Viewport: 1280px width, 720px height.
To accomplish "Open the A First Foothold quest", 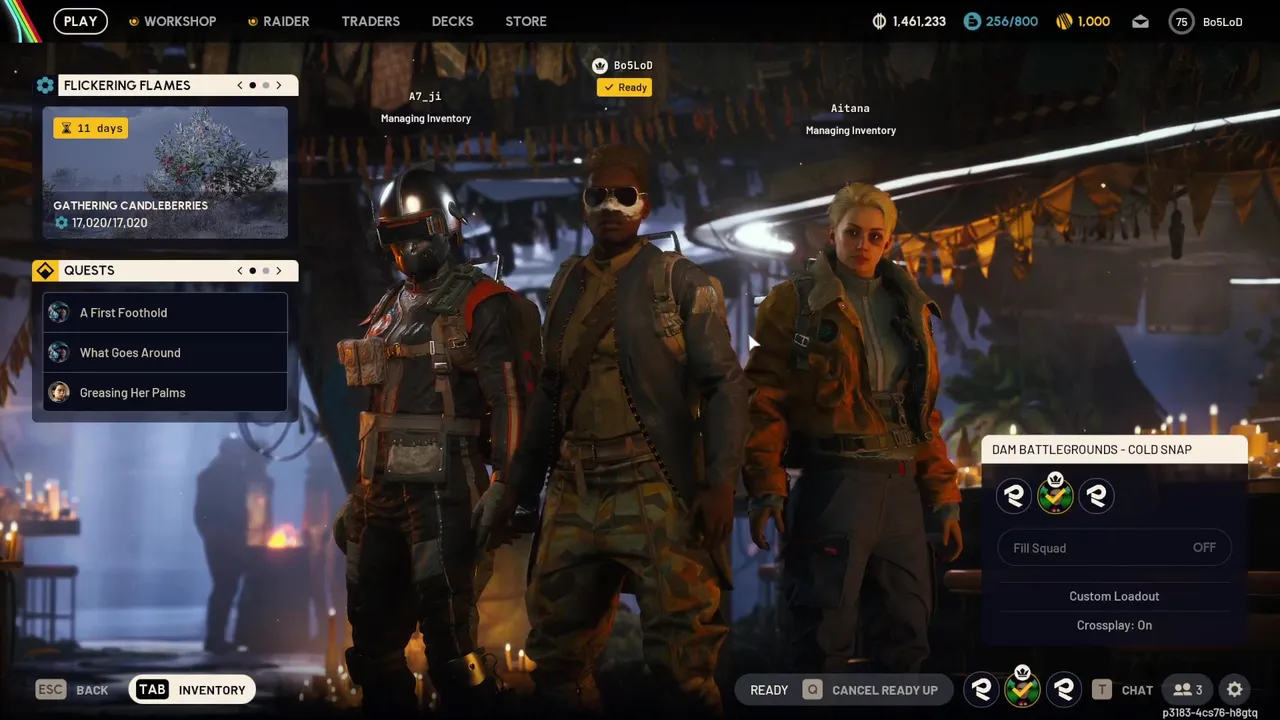I will [x=165, y=312].
